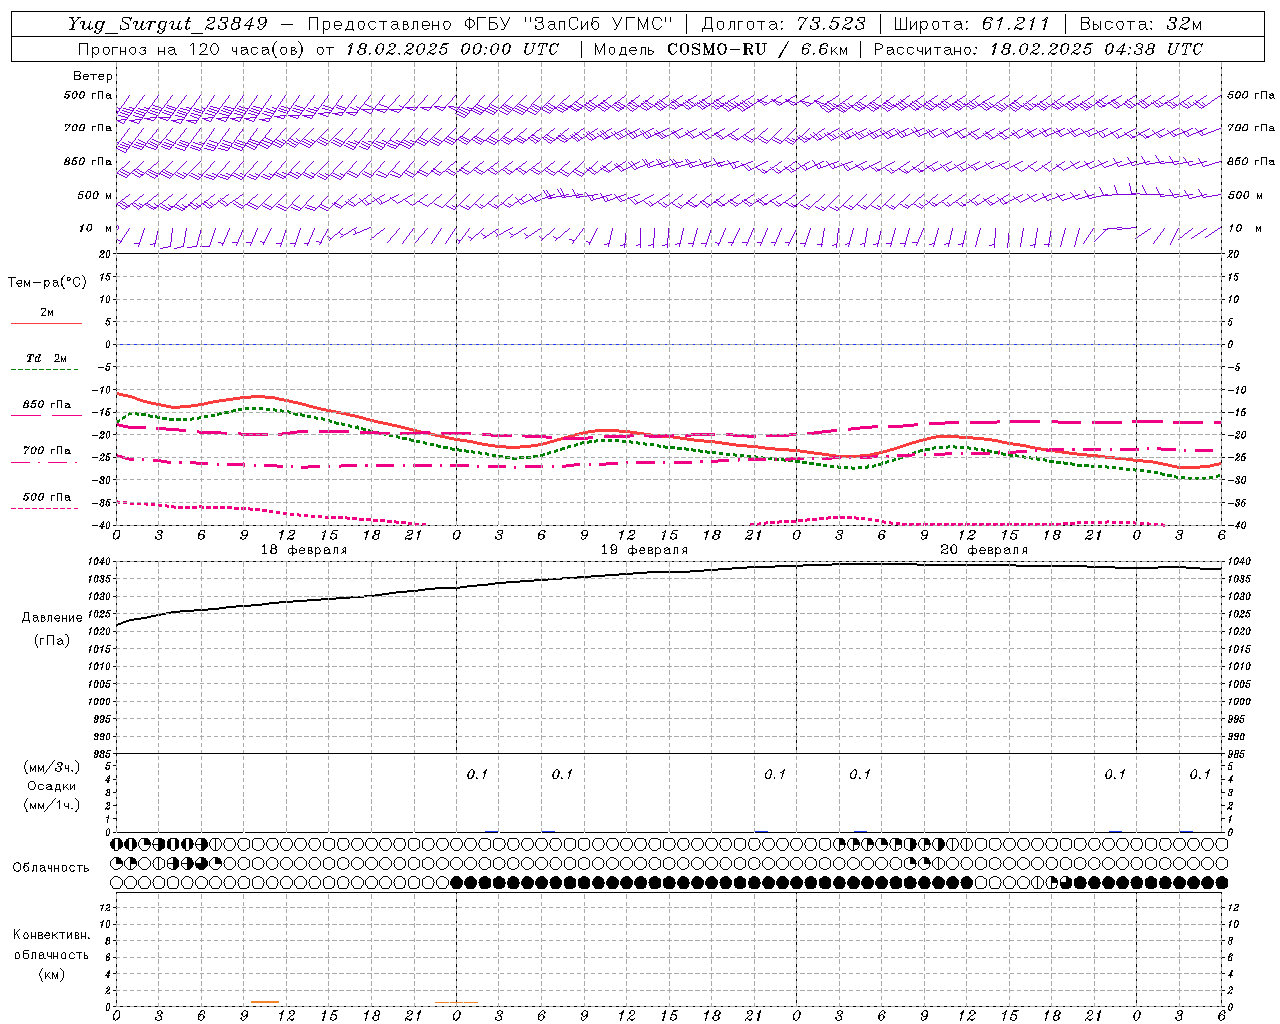This screenshot has width=1280, height=1024.
Task: Click the red dashed line sample under the 500 гПа legend
Action: (44, 509)
